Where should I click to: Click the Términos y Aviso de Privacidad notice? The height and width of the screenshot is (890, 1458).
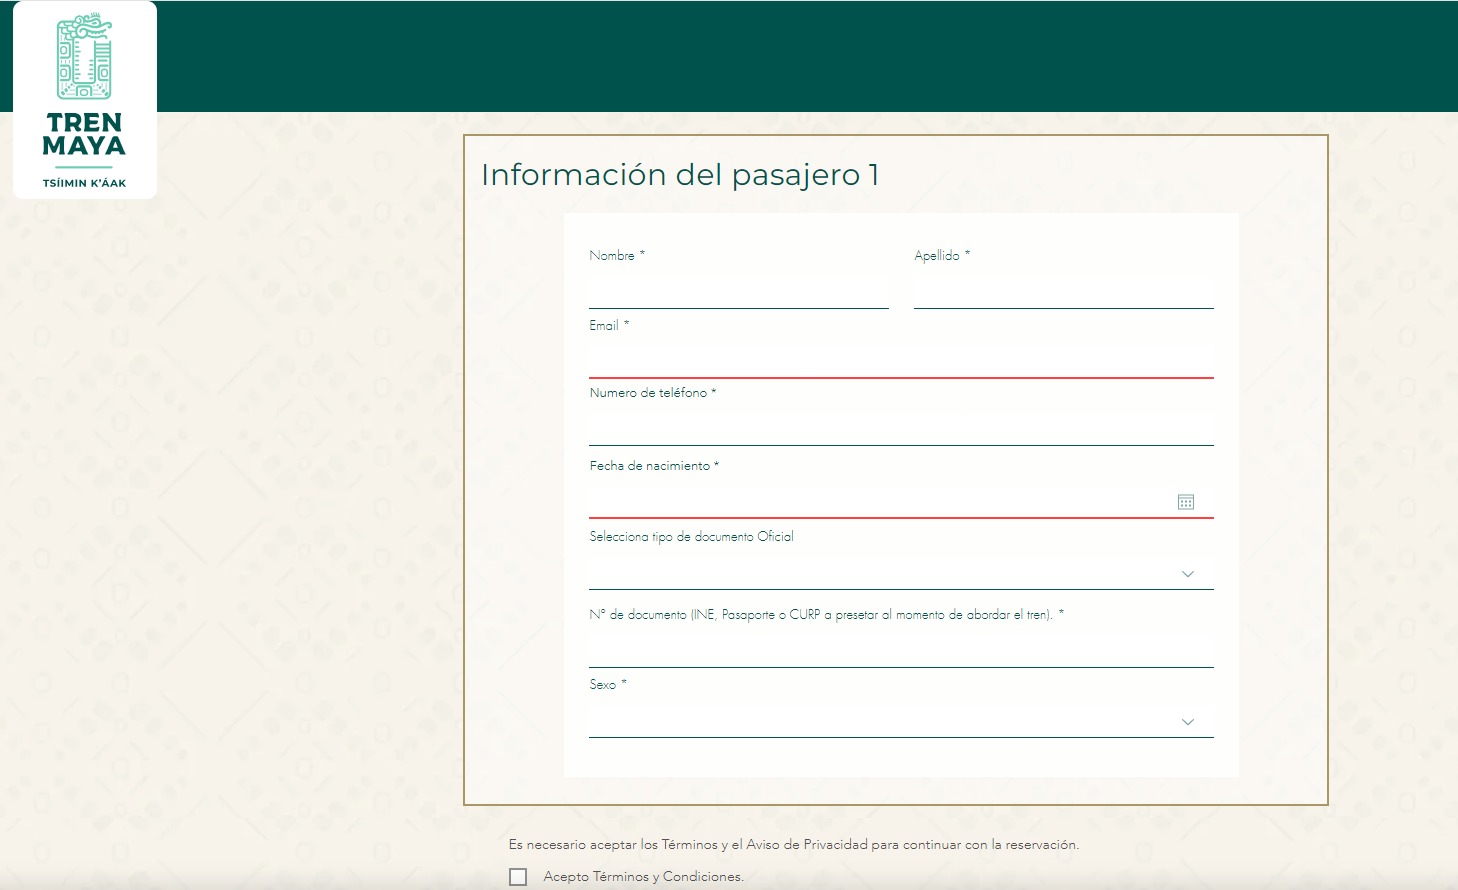794,845
